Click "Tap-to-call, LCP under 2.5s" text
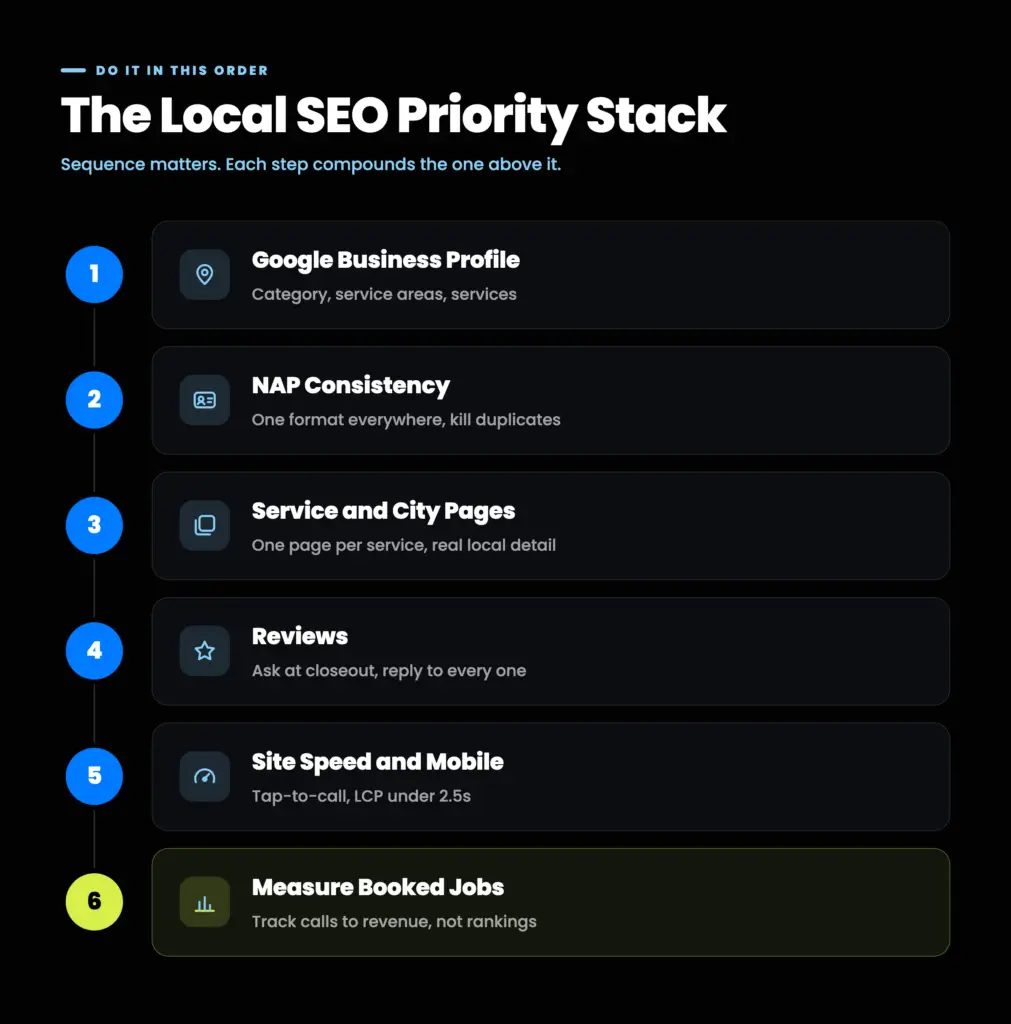 [361, 796]
